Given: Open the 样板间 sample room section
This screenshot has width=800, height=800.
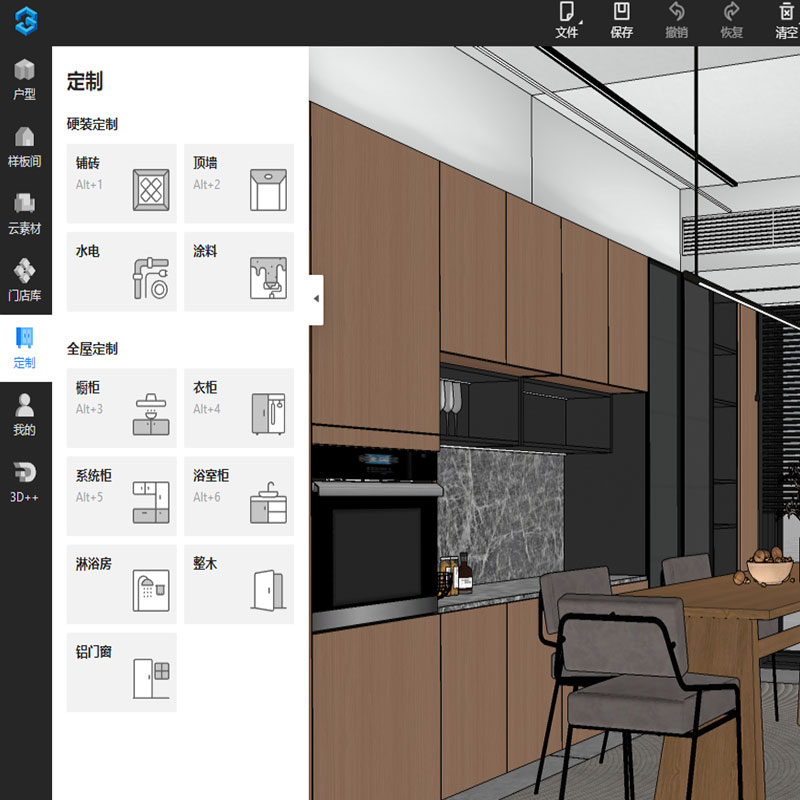Looking at the screenshot, I should [24, 146].
